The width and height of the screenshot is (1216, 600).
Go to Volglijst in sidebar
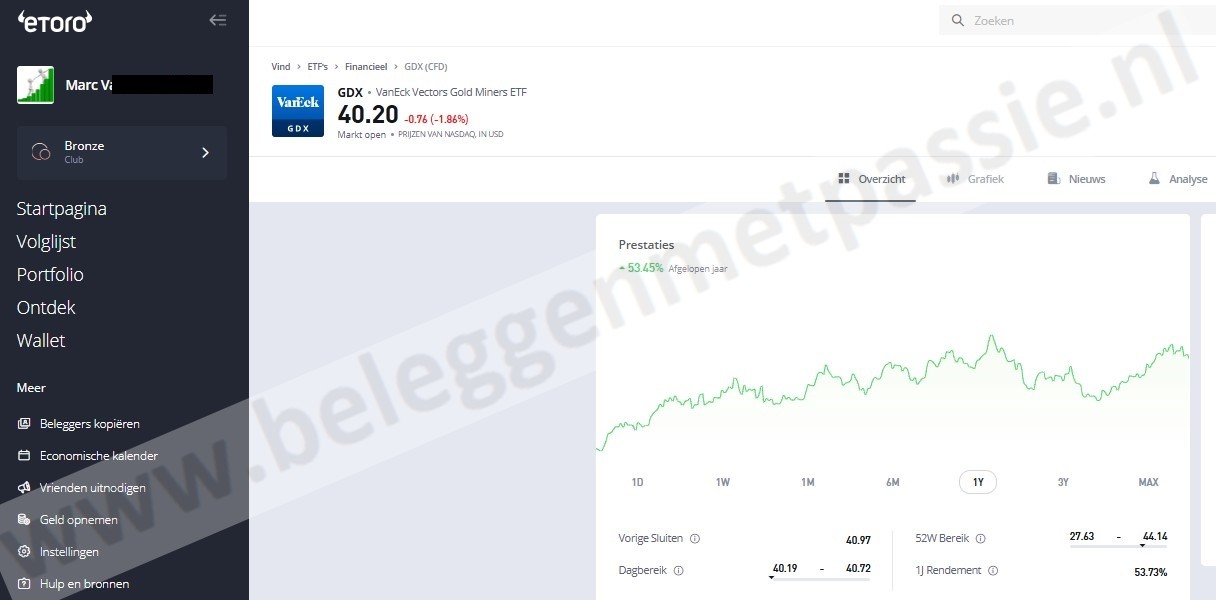point(46,241)
